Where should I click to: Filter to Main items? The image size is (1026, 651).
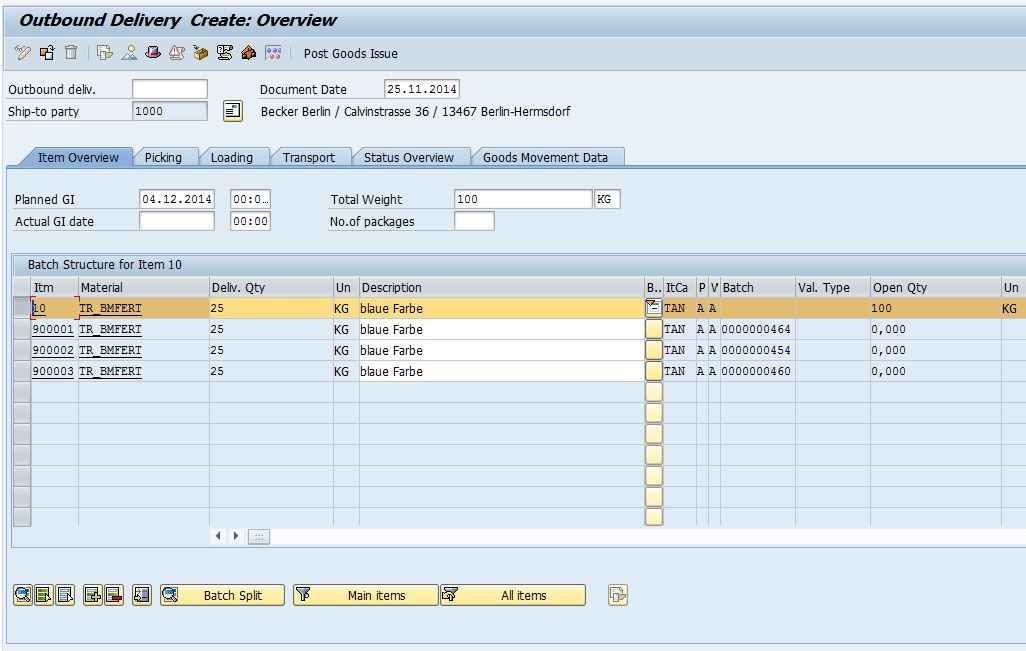pos(365,595)
